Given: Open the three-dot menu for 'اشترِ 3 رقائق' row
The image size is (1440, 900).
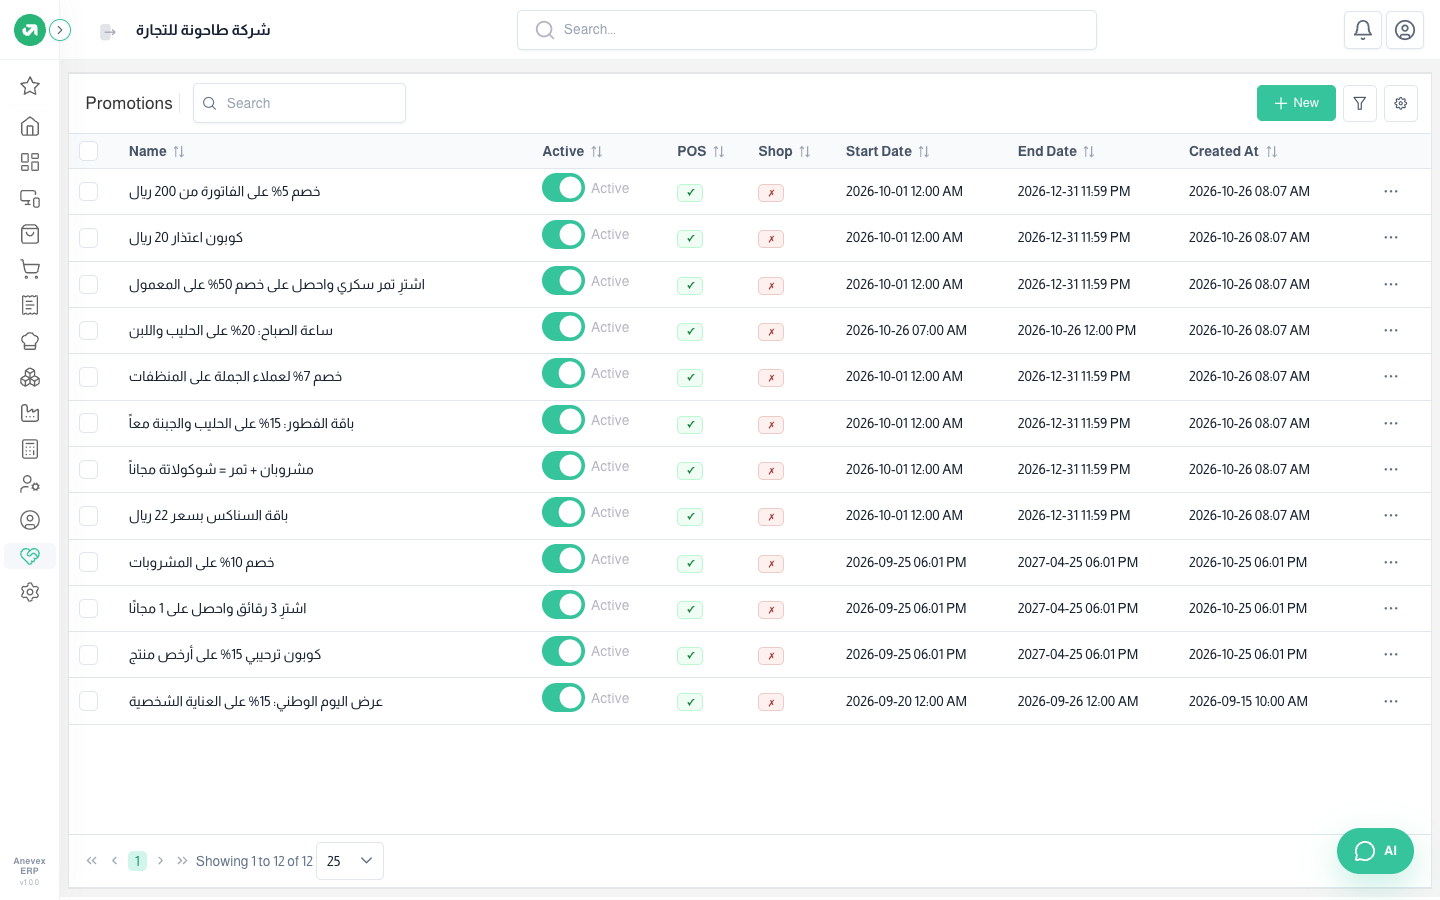Looking at the screenshot, I should pyautogui.click(x=1391, y=608).
